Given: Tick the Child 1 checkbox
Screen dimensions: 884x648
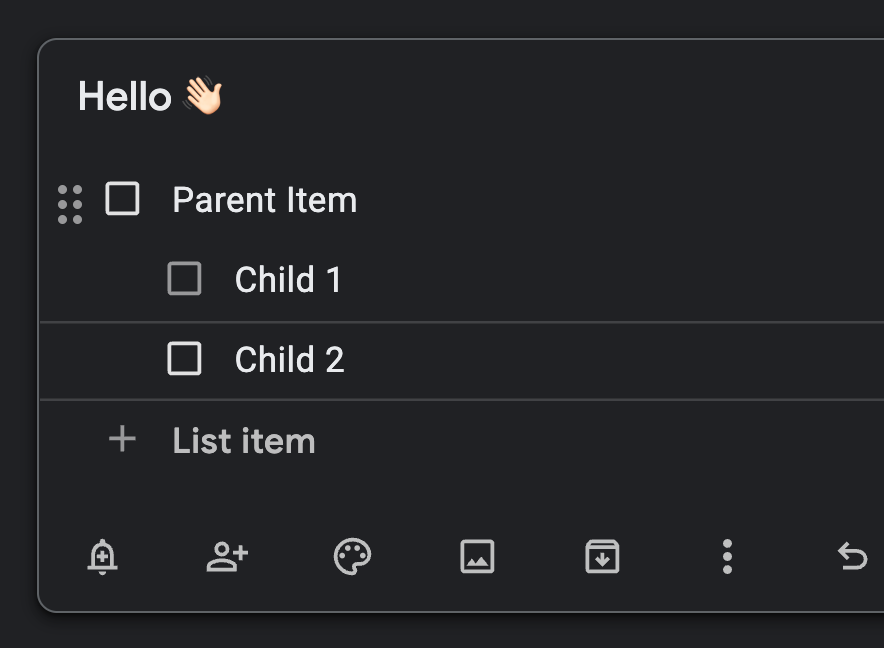Looking at the screenshot, I should point(184,279).
